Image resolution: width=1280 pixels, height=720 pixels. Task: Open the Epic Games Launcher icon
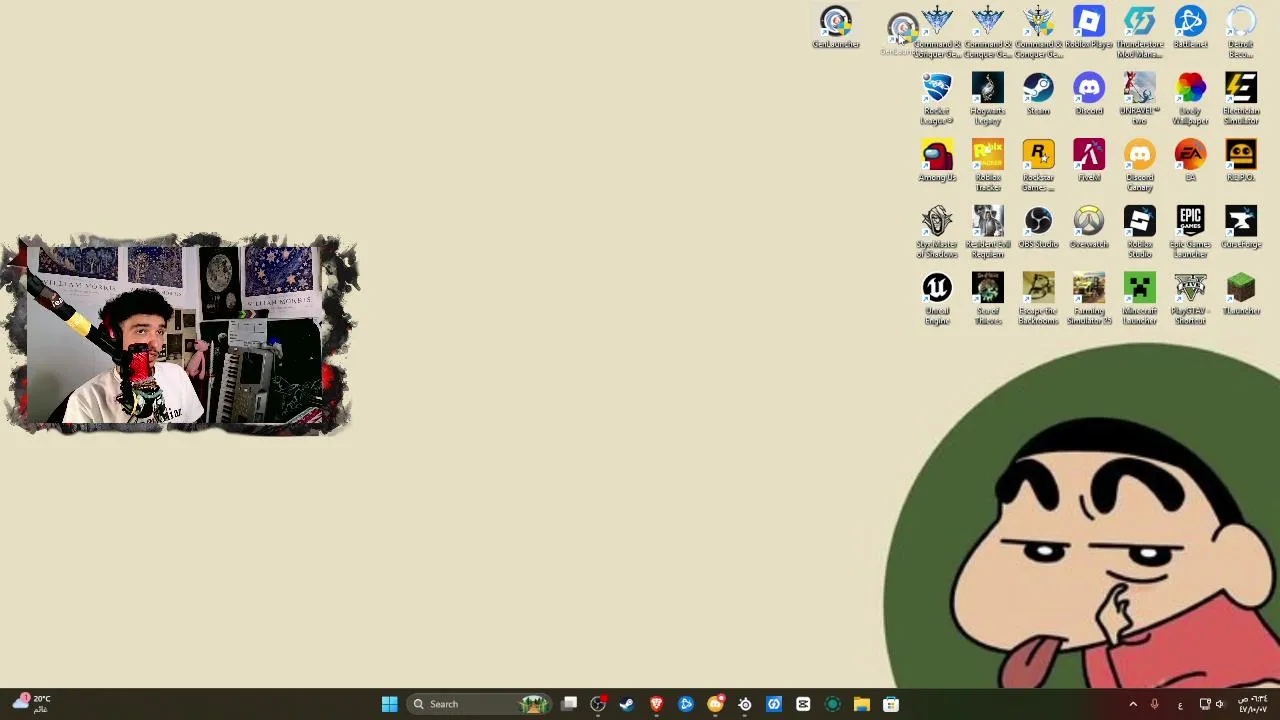click(x=1190, y=232)
